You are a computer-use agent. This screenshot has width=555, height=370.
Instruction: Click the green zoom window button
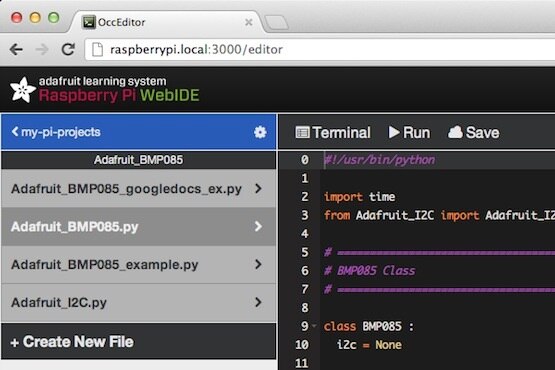coord(54,17)
